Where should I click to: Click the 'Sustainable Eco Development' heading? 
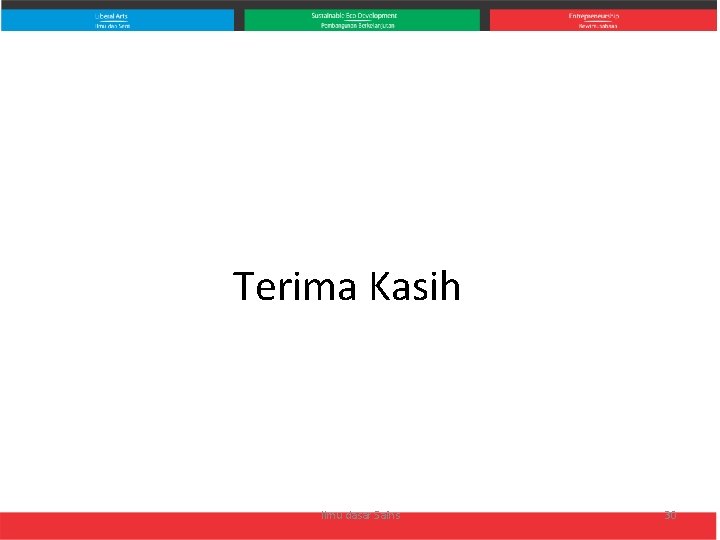[x=354, y=16]
